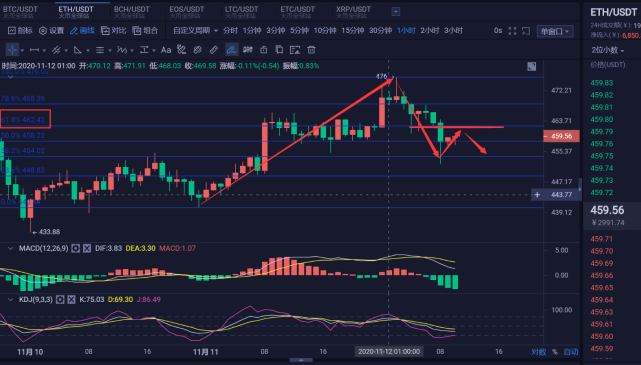This screenshot has height=365, width=641.
Task: Select the 15分钟 interval
Action: (x=352, y=31)
